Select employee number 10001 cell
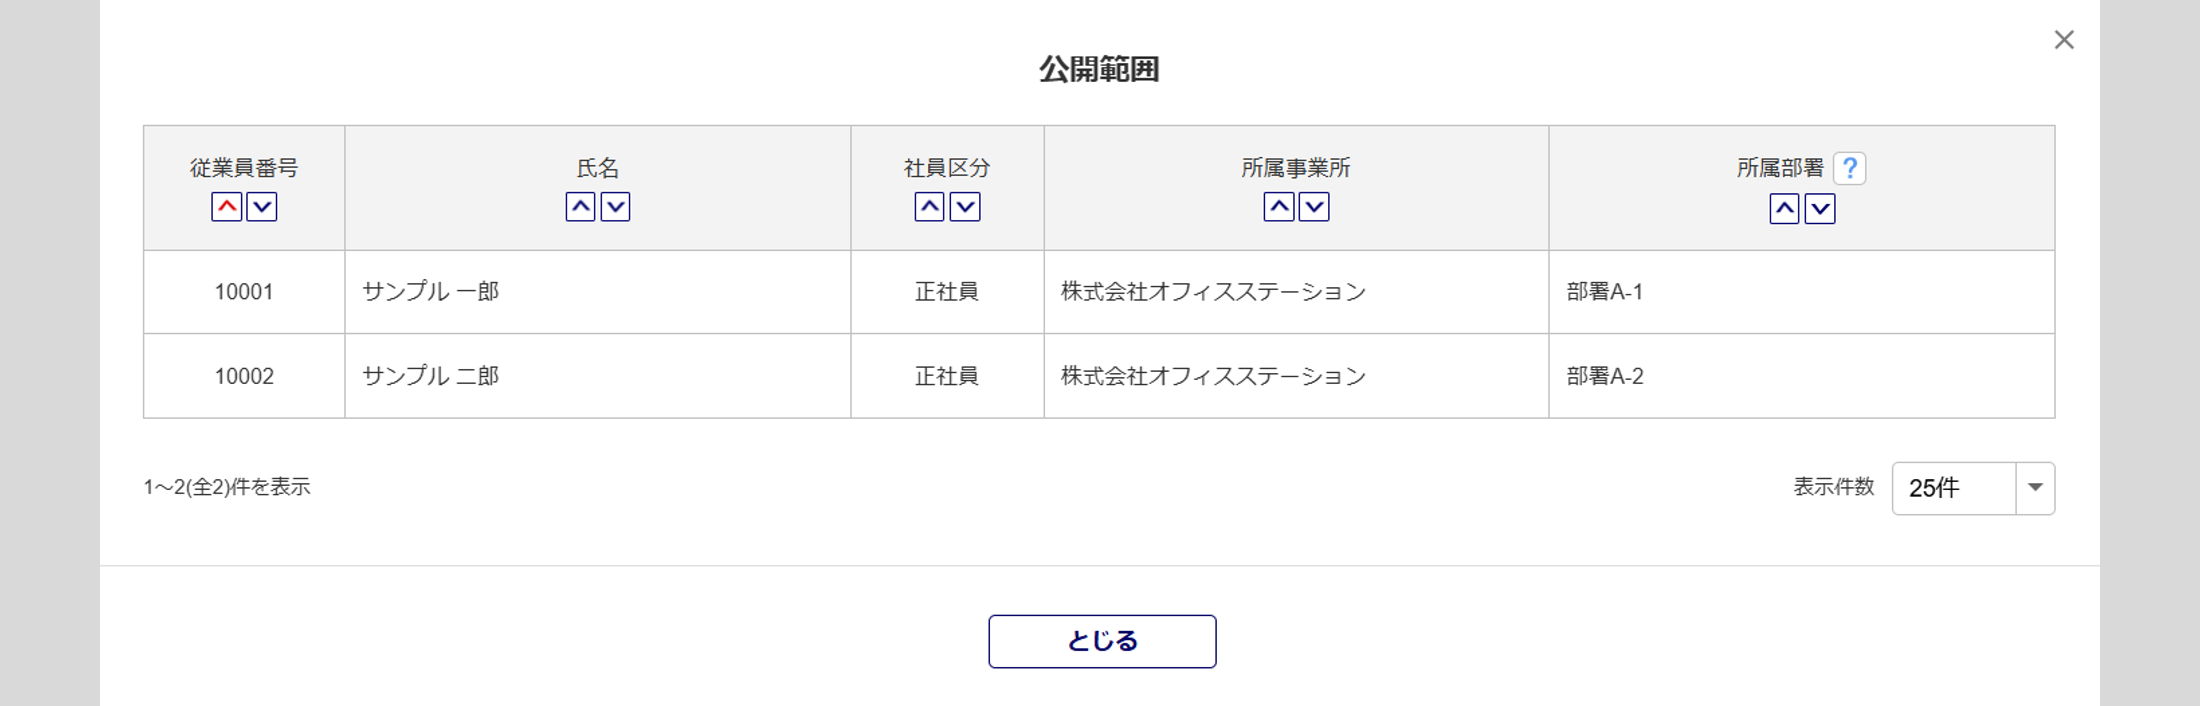The width and height of the screenshot is (2200, 706). tap(244, 292)
